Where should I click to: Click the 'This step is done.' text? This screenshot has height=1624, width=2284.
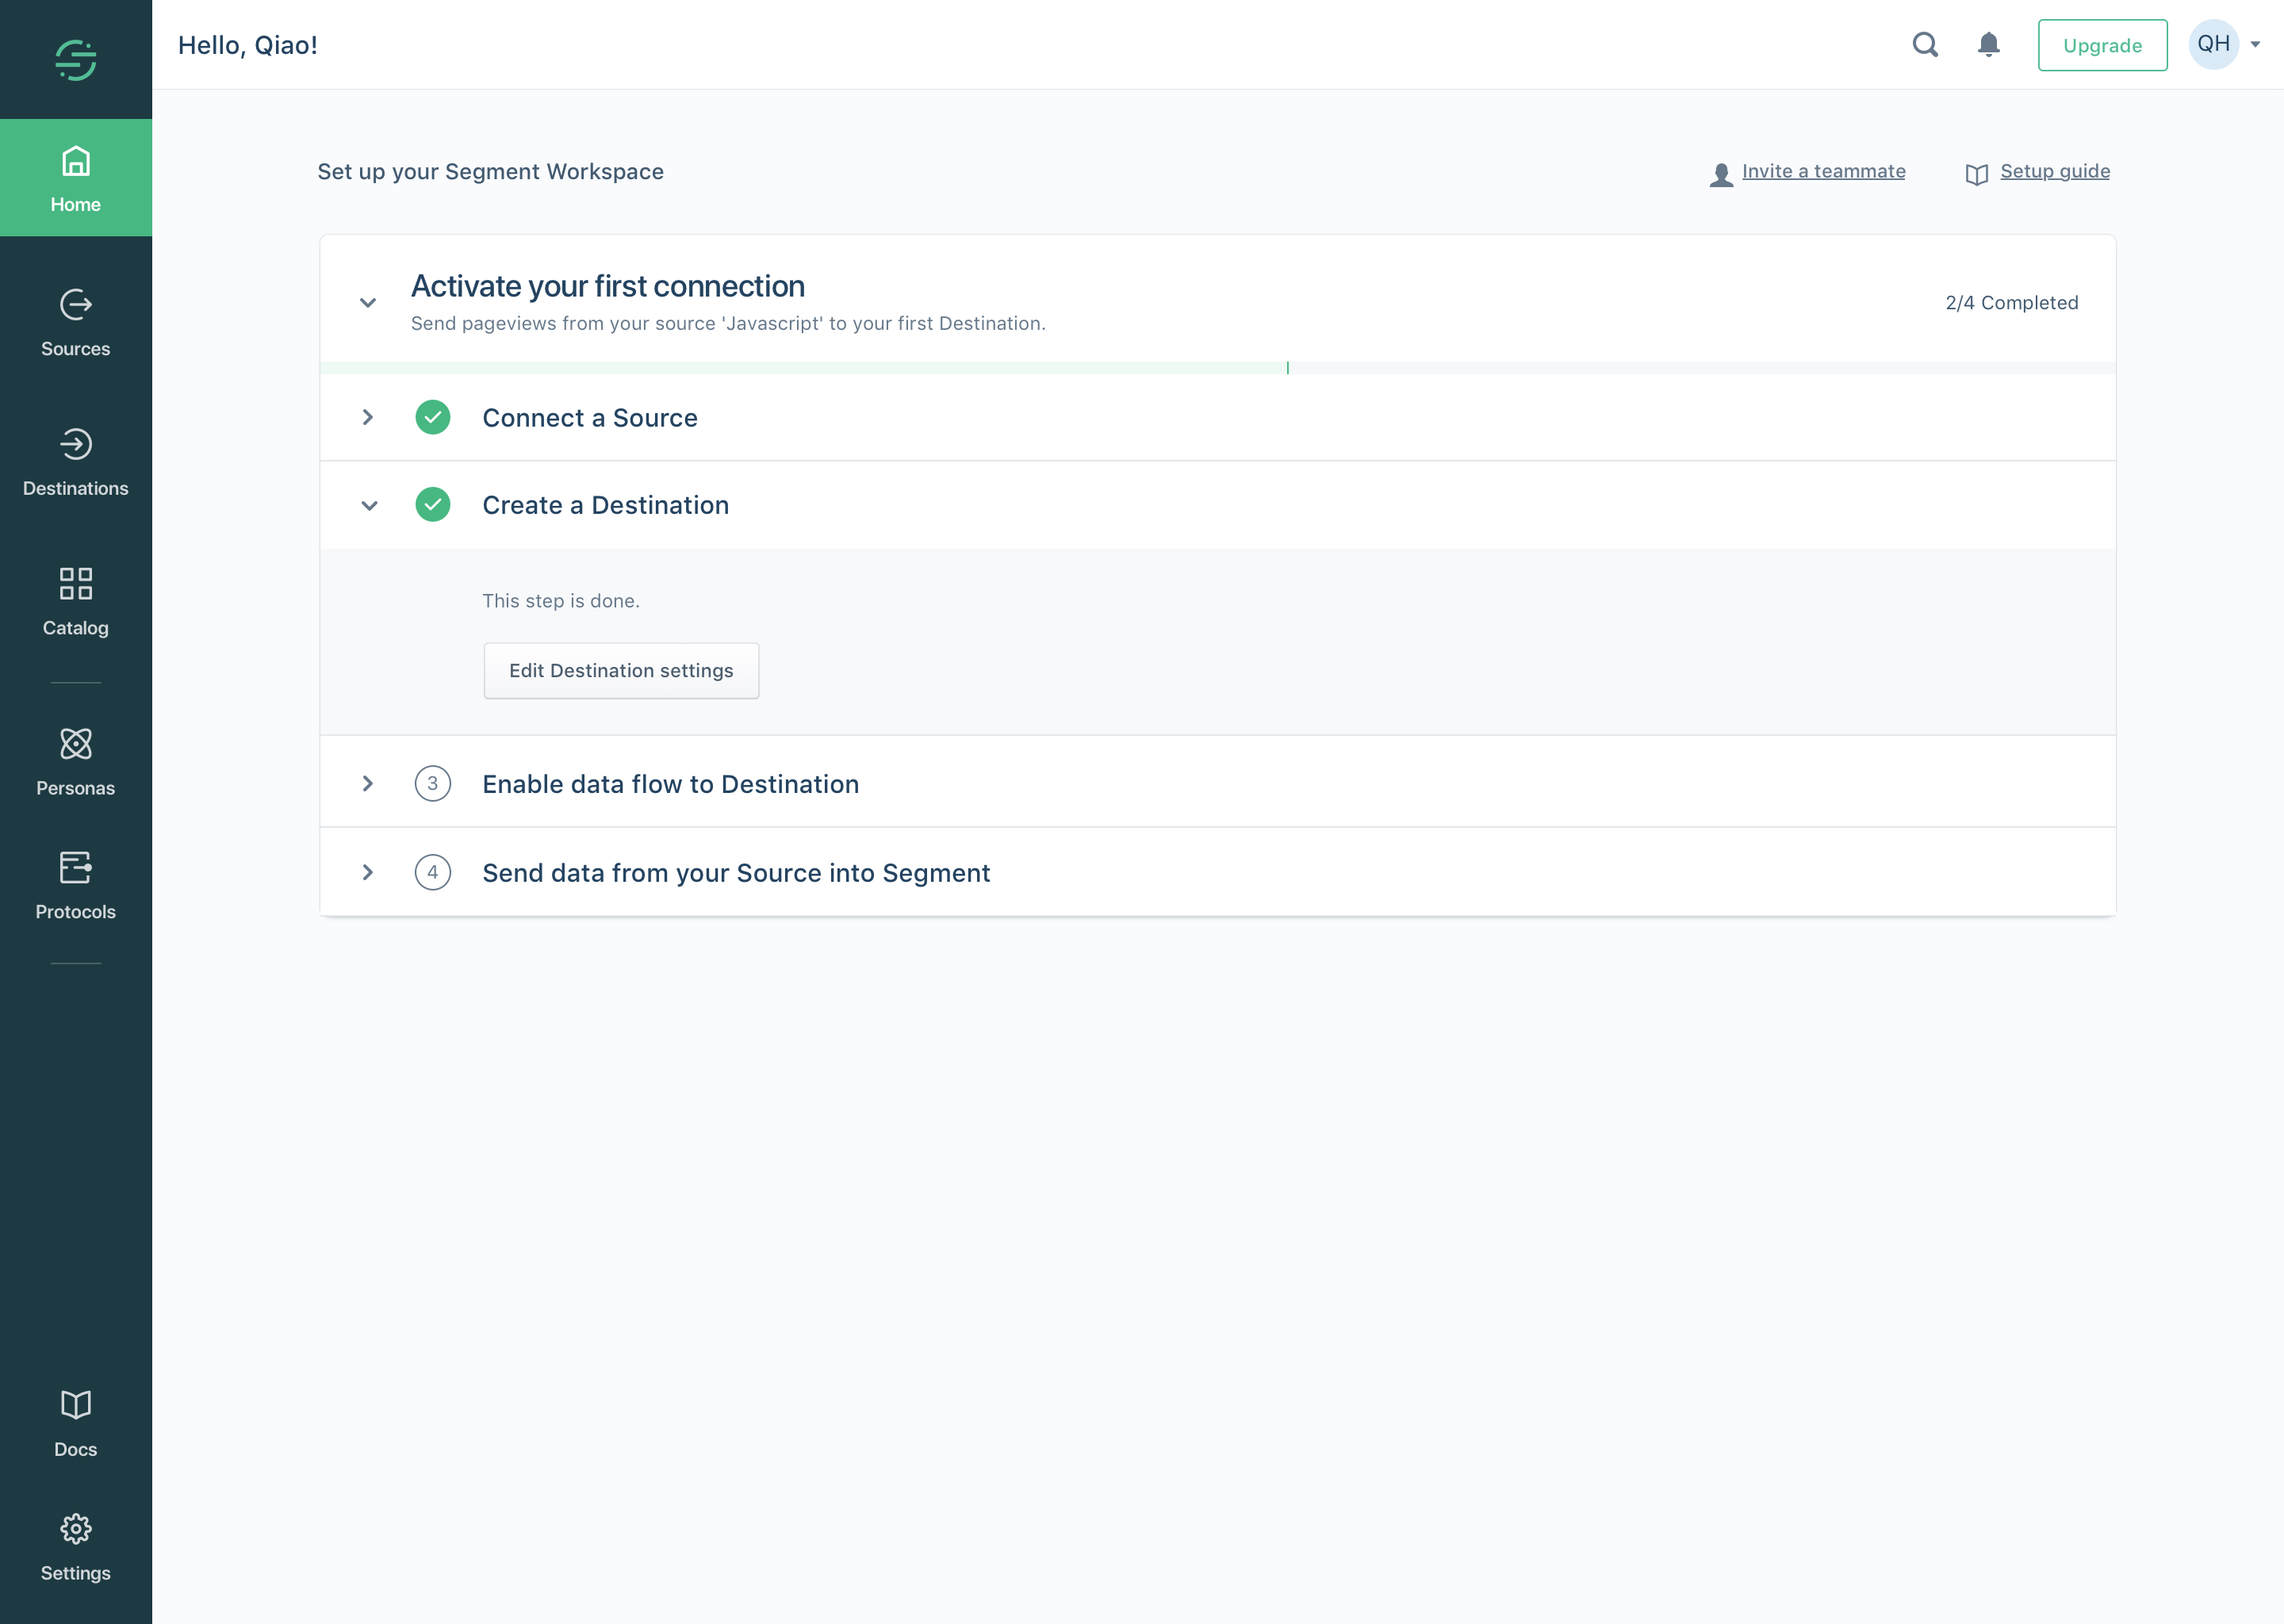coord(561,601)
